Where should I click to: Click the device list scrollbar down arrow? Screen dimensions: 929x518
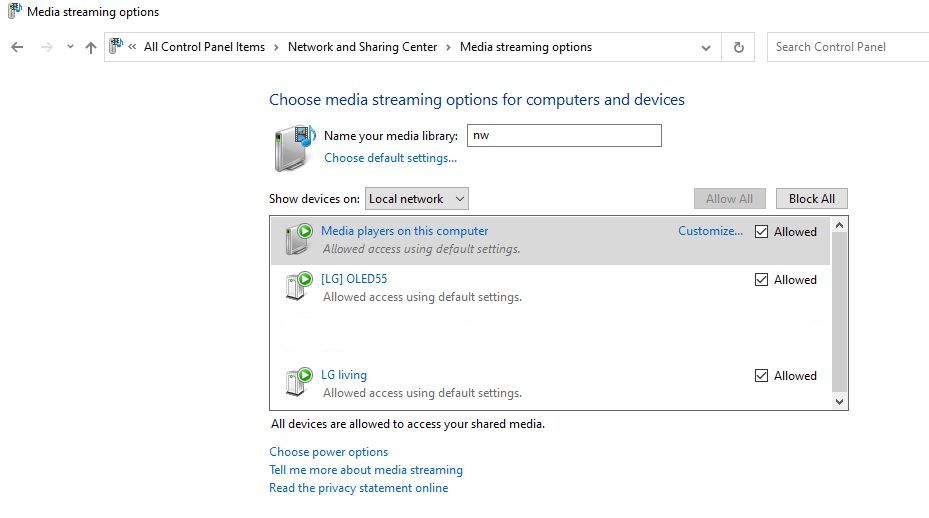pyautogui.click(x=839, y=401)
